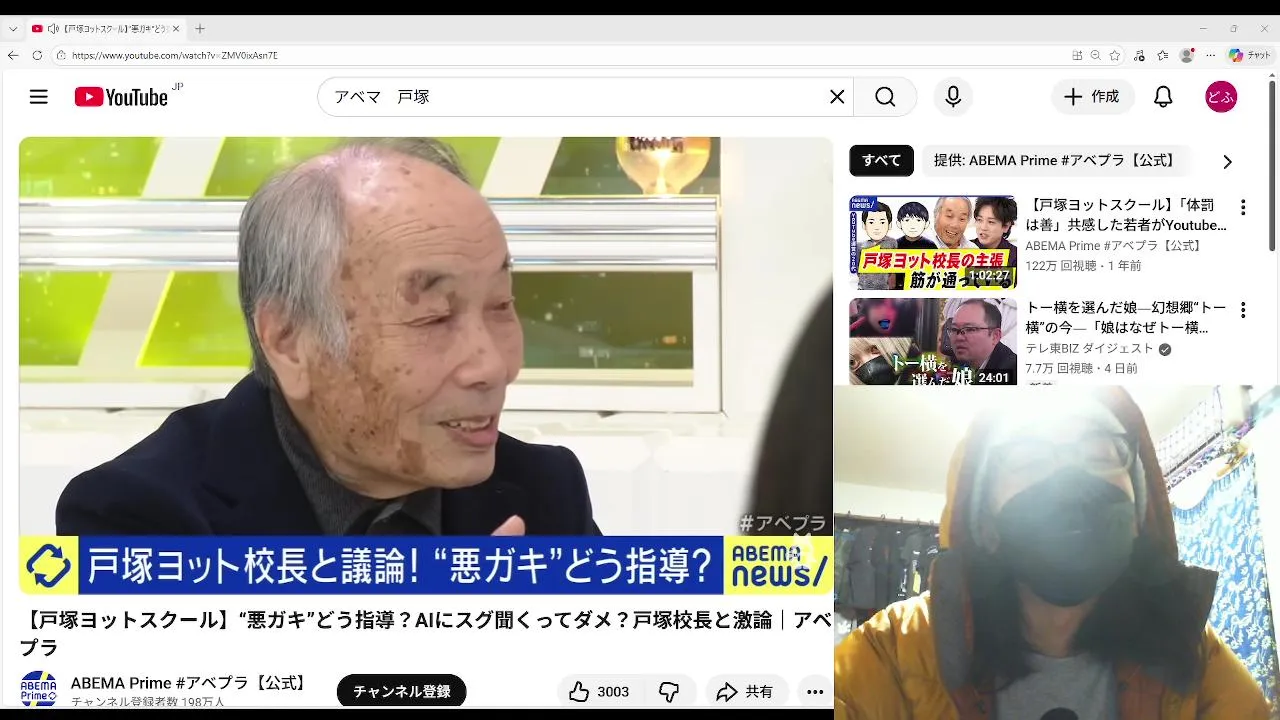Open options for the トー横 video
Screen dimensions: 1280x720
point(1243,310)
